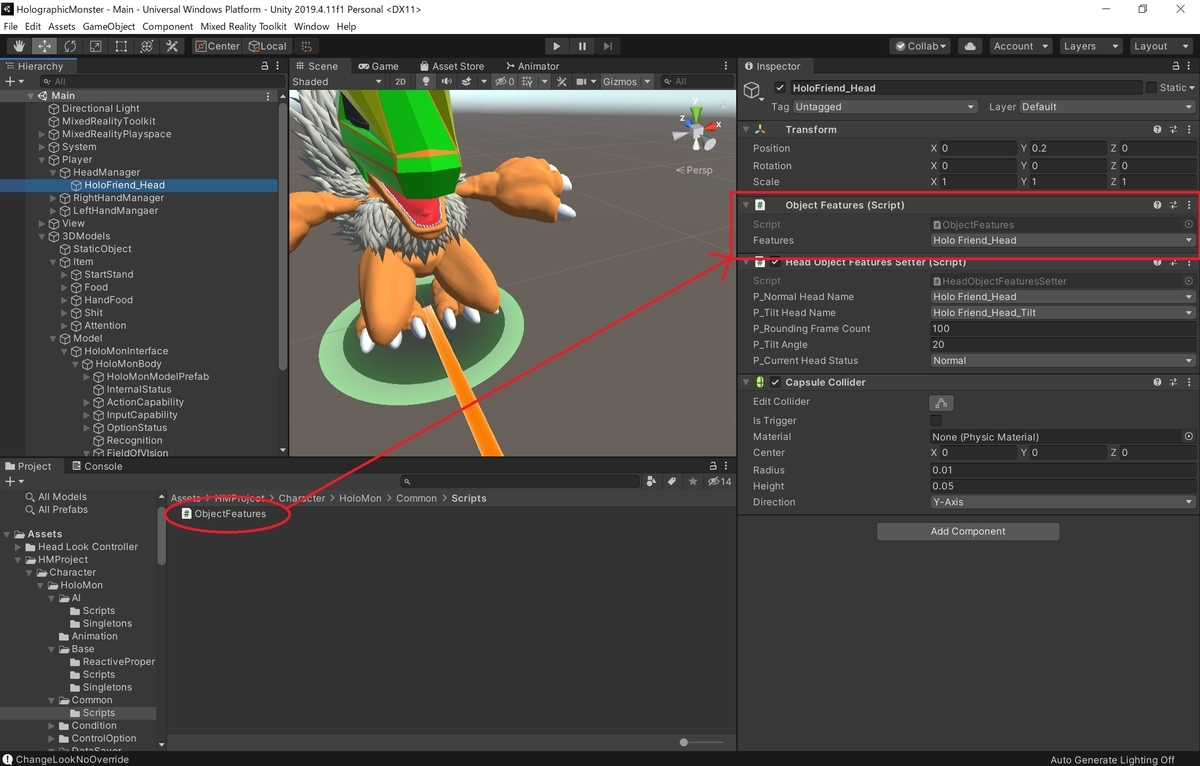This screenshot has width=1200, height=766.
Task: Toggle the Local handle rotation button
Action: pos(267,46)
